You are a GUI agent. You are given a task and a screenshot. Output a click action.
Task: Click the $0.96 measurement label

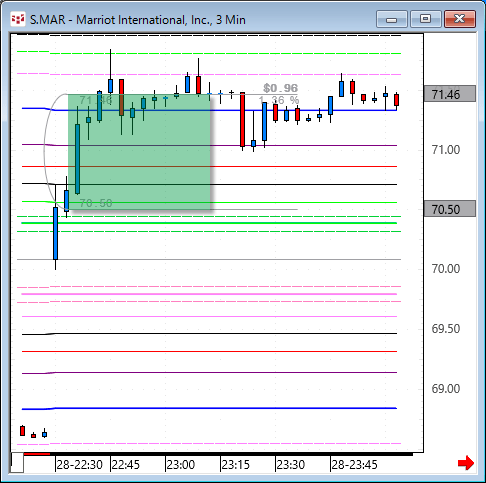pyautogui.click(x=280, y=88)
